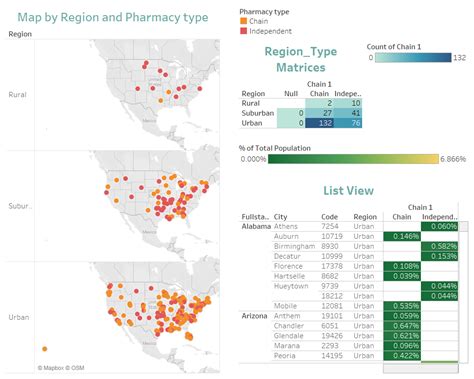Click the red Independent legend swatch
Screen dimensions: 474x379
tap(244, 31)
